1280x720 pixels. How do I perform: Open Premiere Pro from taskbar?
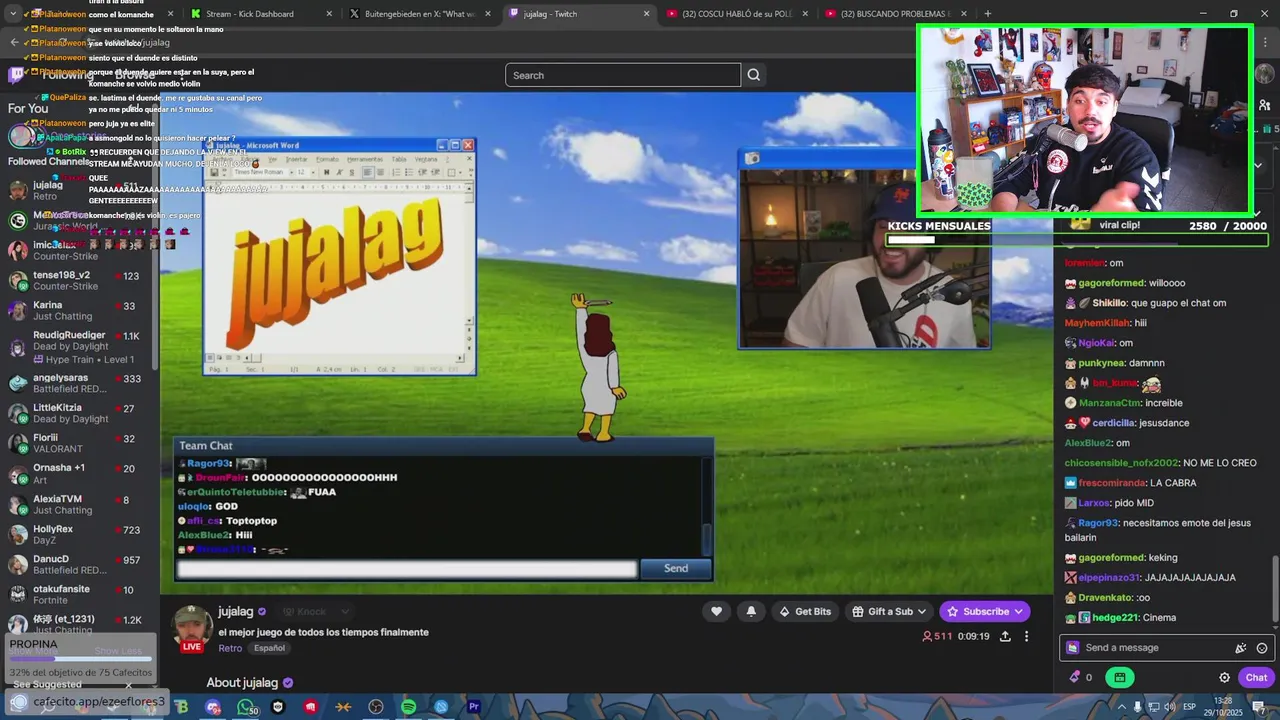(x=474, y=707)
